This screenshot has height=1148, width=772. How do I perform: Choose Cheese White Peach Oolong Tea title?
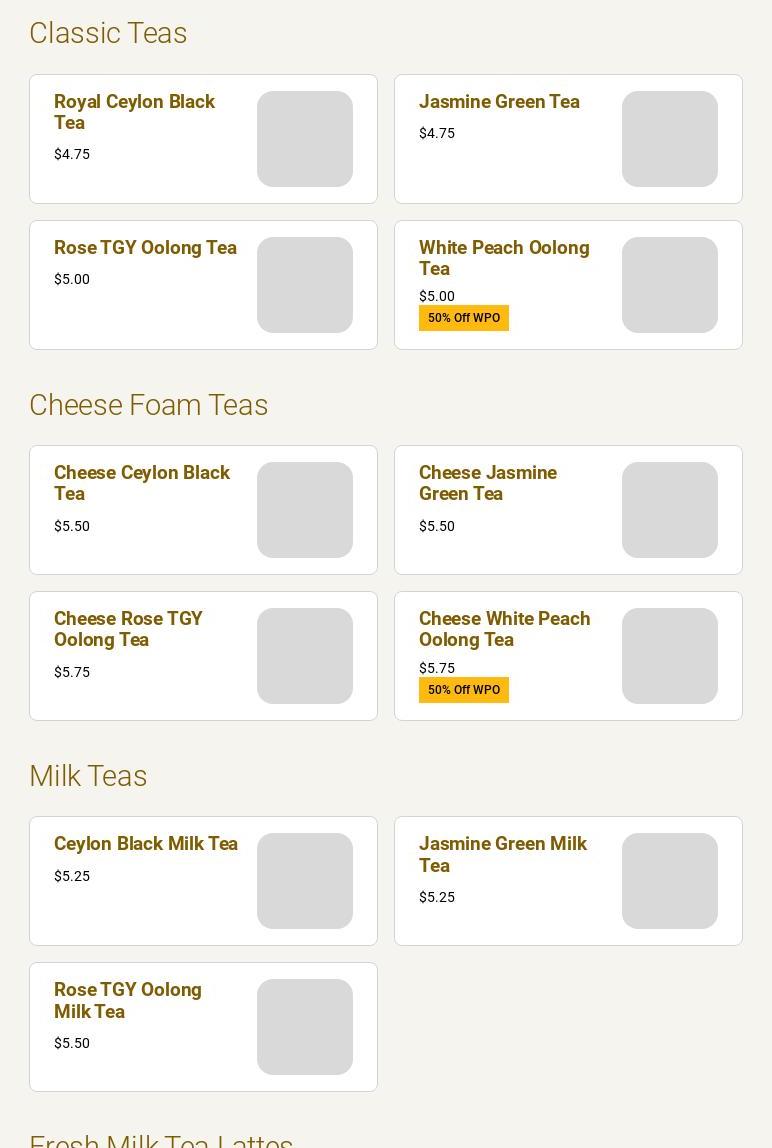[x=505, y=629]
